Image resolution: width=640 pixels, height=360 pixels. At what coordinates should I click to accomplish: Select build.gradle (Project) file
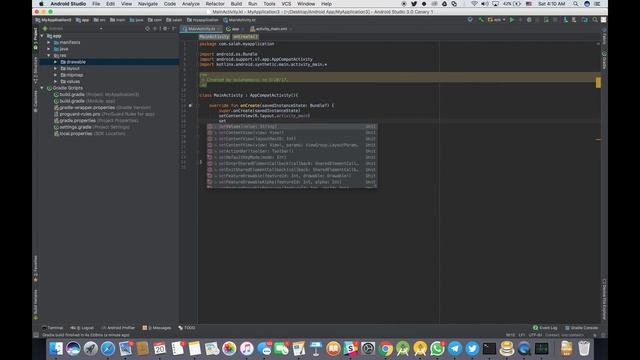point(96,95)
